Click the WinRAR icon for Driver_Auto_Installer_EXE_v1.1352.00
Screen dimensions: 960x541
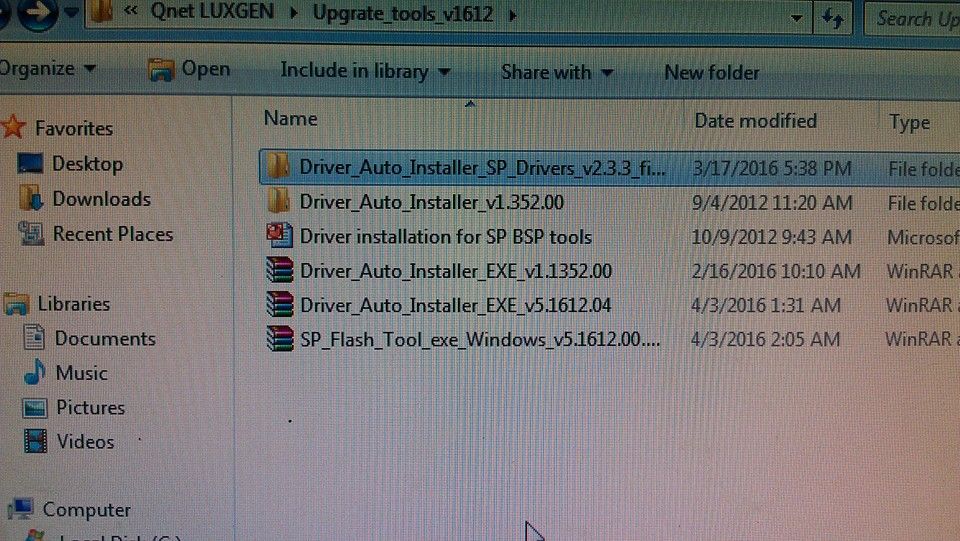279,270
